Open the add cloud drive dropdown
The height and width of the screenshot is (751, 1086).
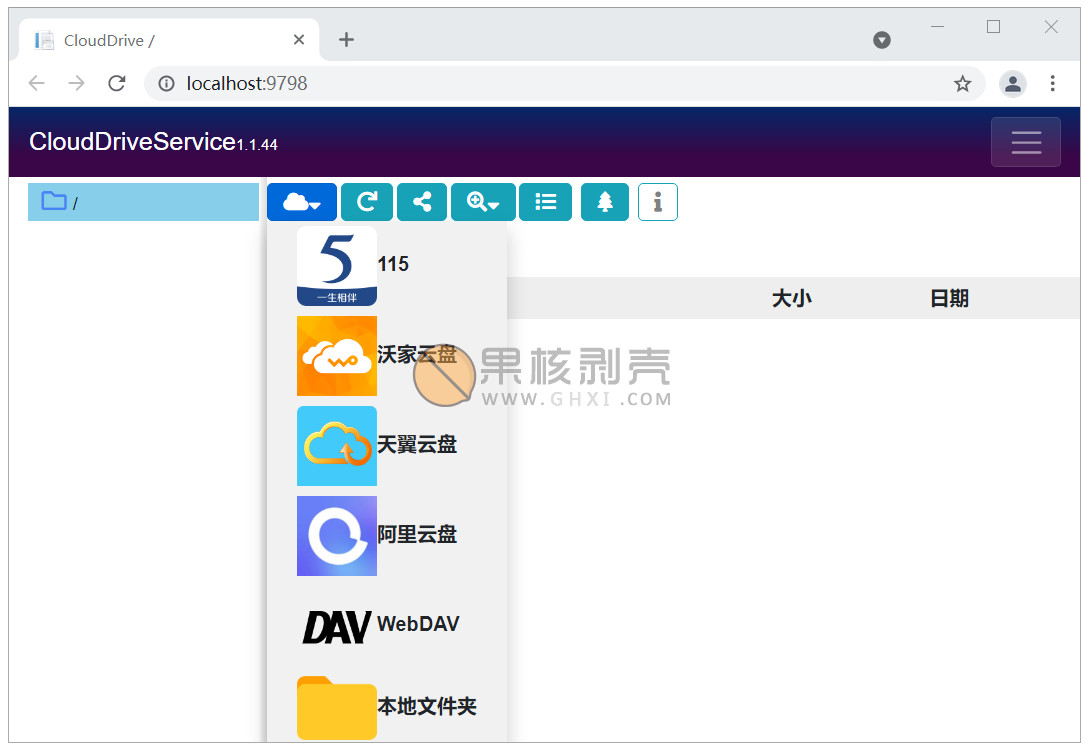click(301, 202)
